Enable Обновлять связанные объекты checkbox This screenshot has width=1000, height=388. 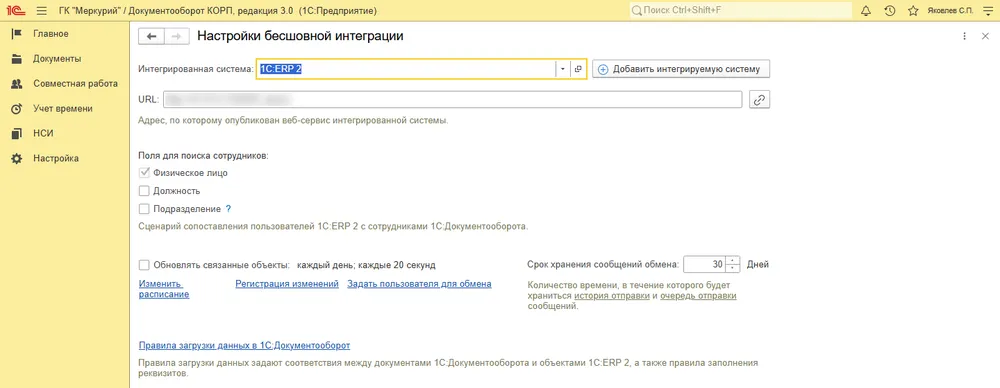[x=143, y=264]
